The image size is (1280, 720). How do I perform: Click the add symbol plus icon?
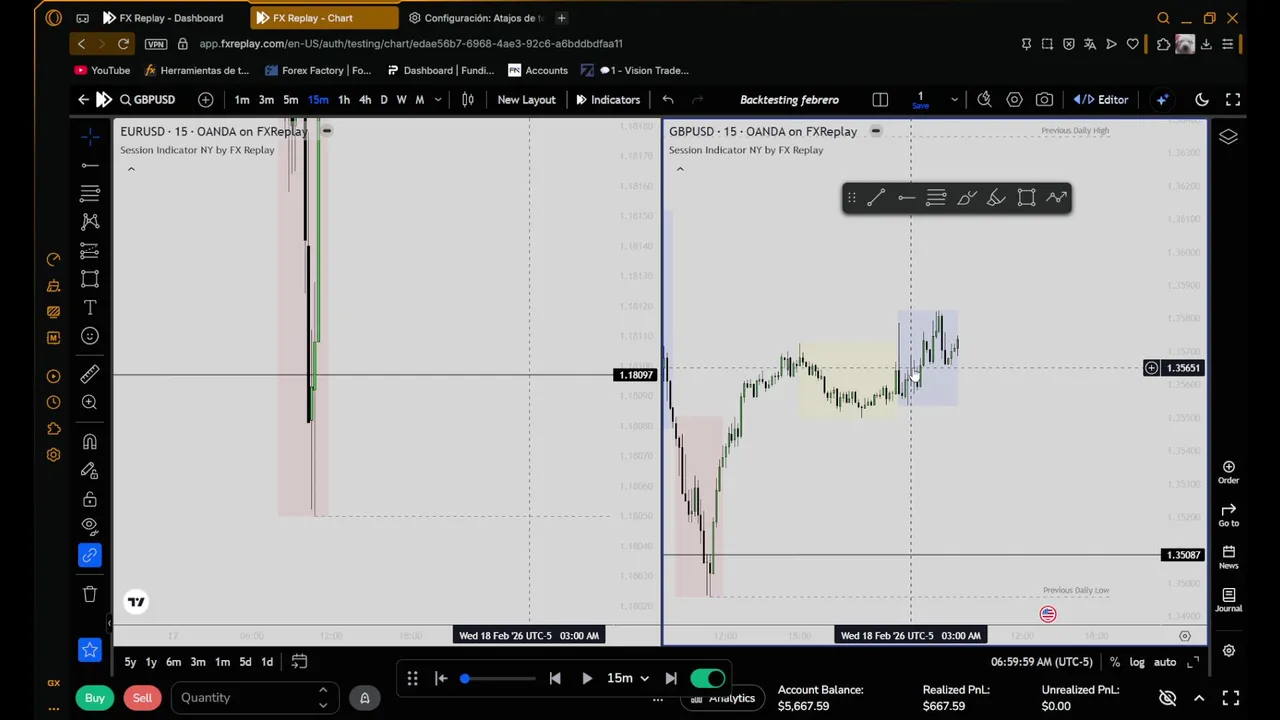tap(205, 100)
